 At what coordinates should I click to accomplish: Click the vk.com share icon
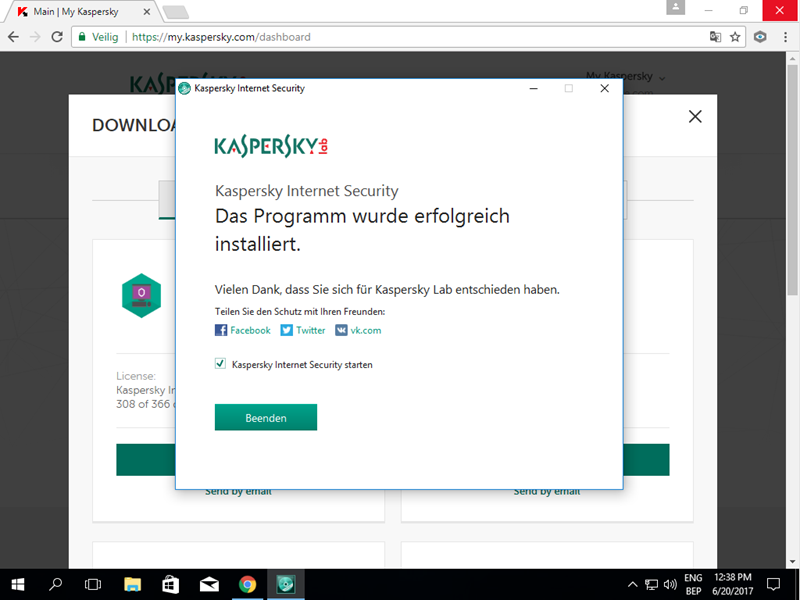341,330
